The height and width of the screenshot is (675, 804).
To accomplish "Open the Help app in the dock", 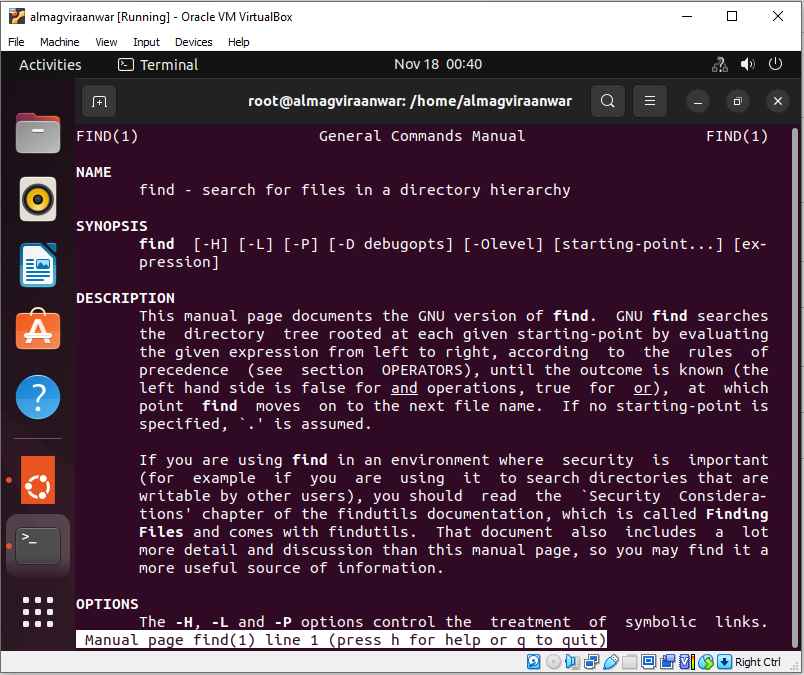I will [x=38, y=397].
